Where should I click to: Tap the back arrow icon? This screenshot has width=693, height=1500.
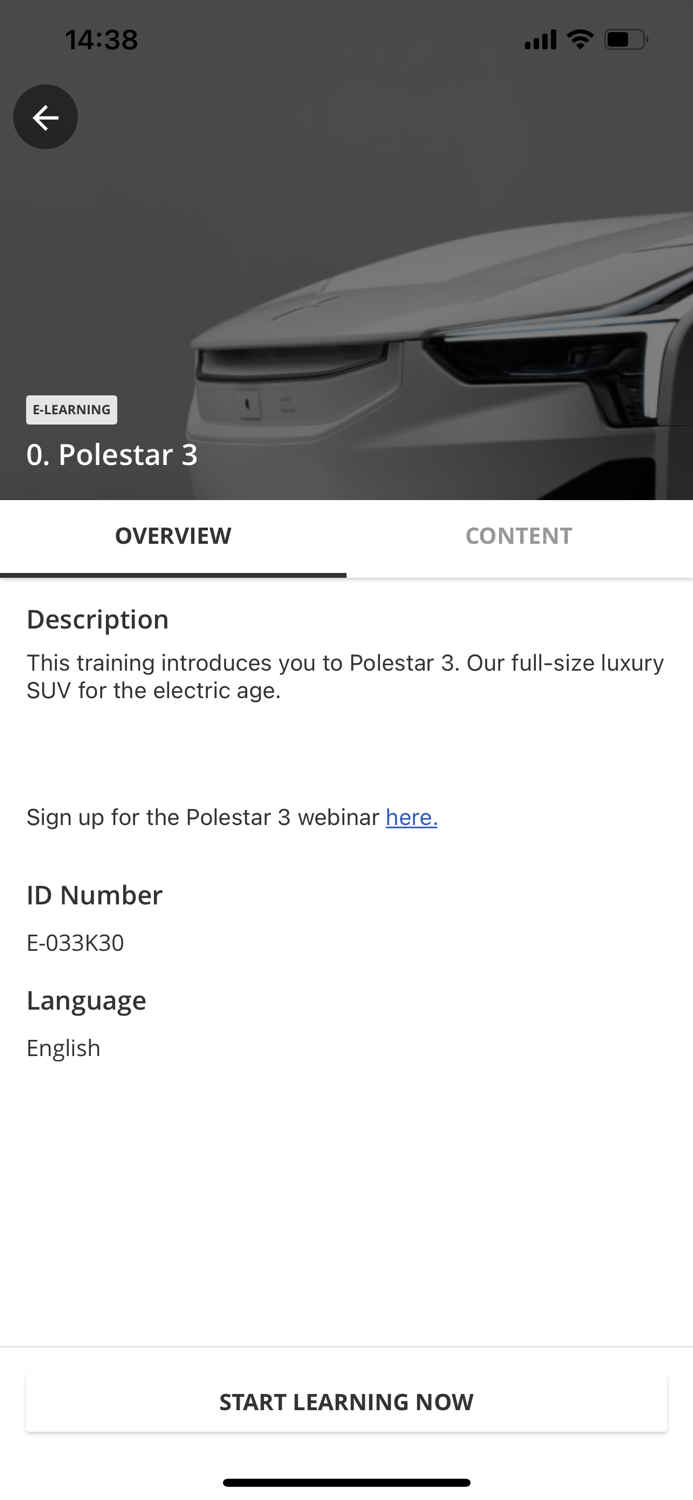click(x=45, y=117)
